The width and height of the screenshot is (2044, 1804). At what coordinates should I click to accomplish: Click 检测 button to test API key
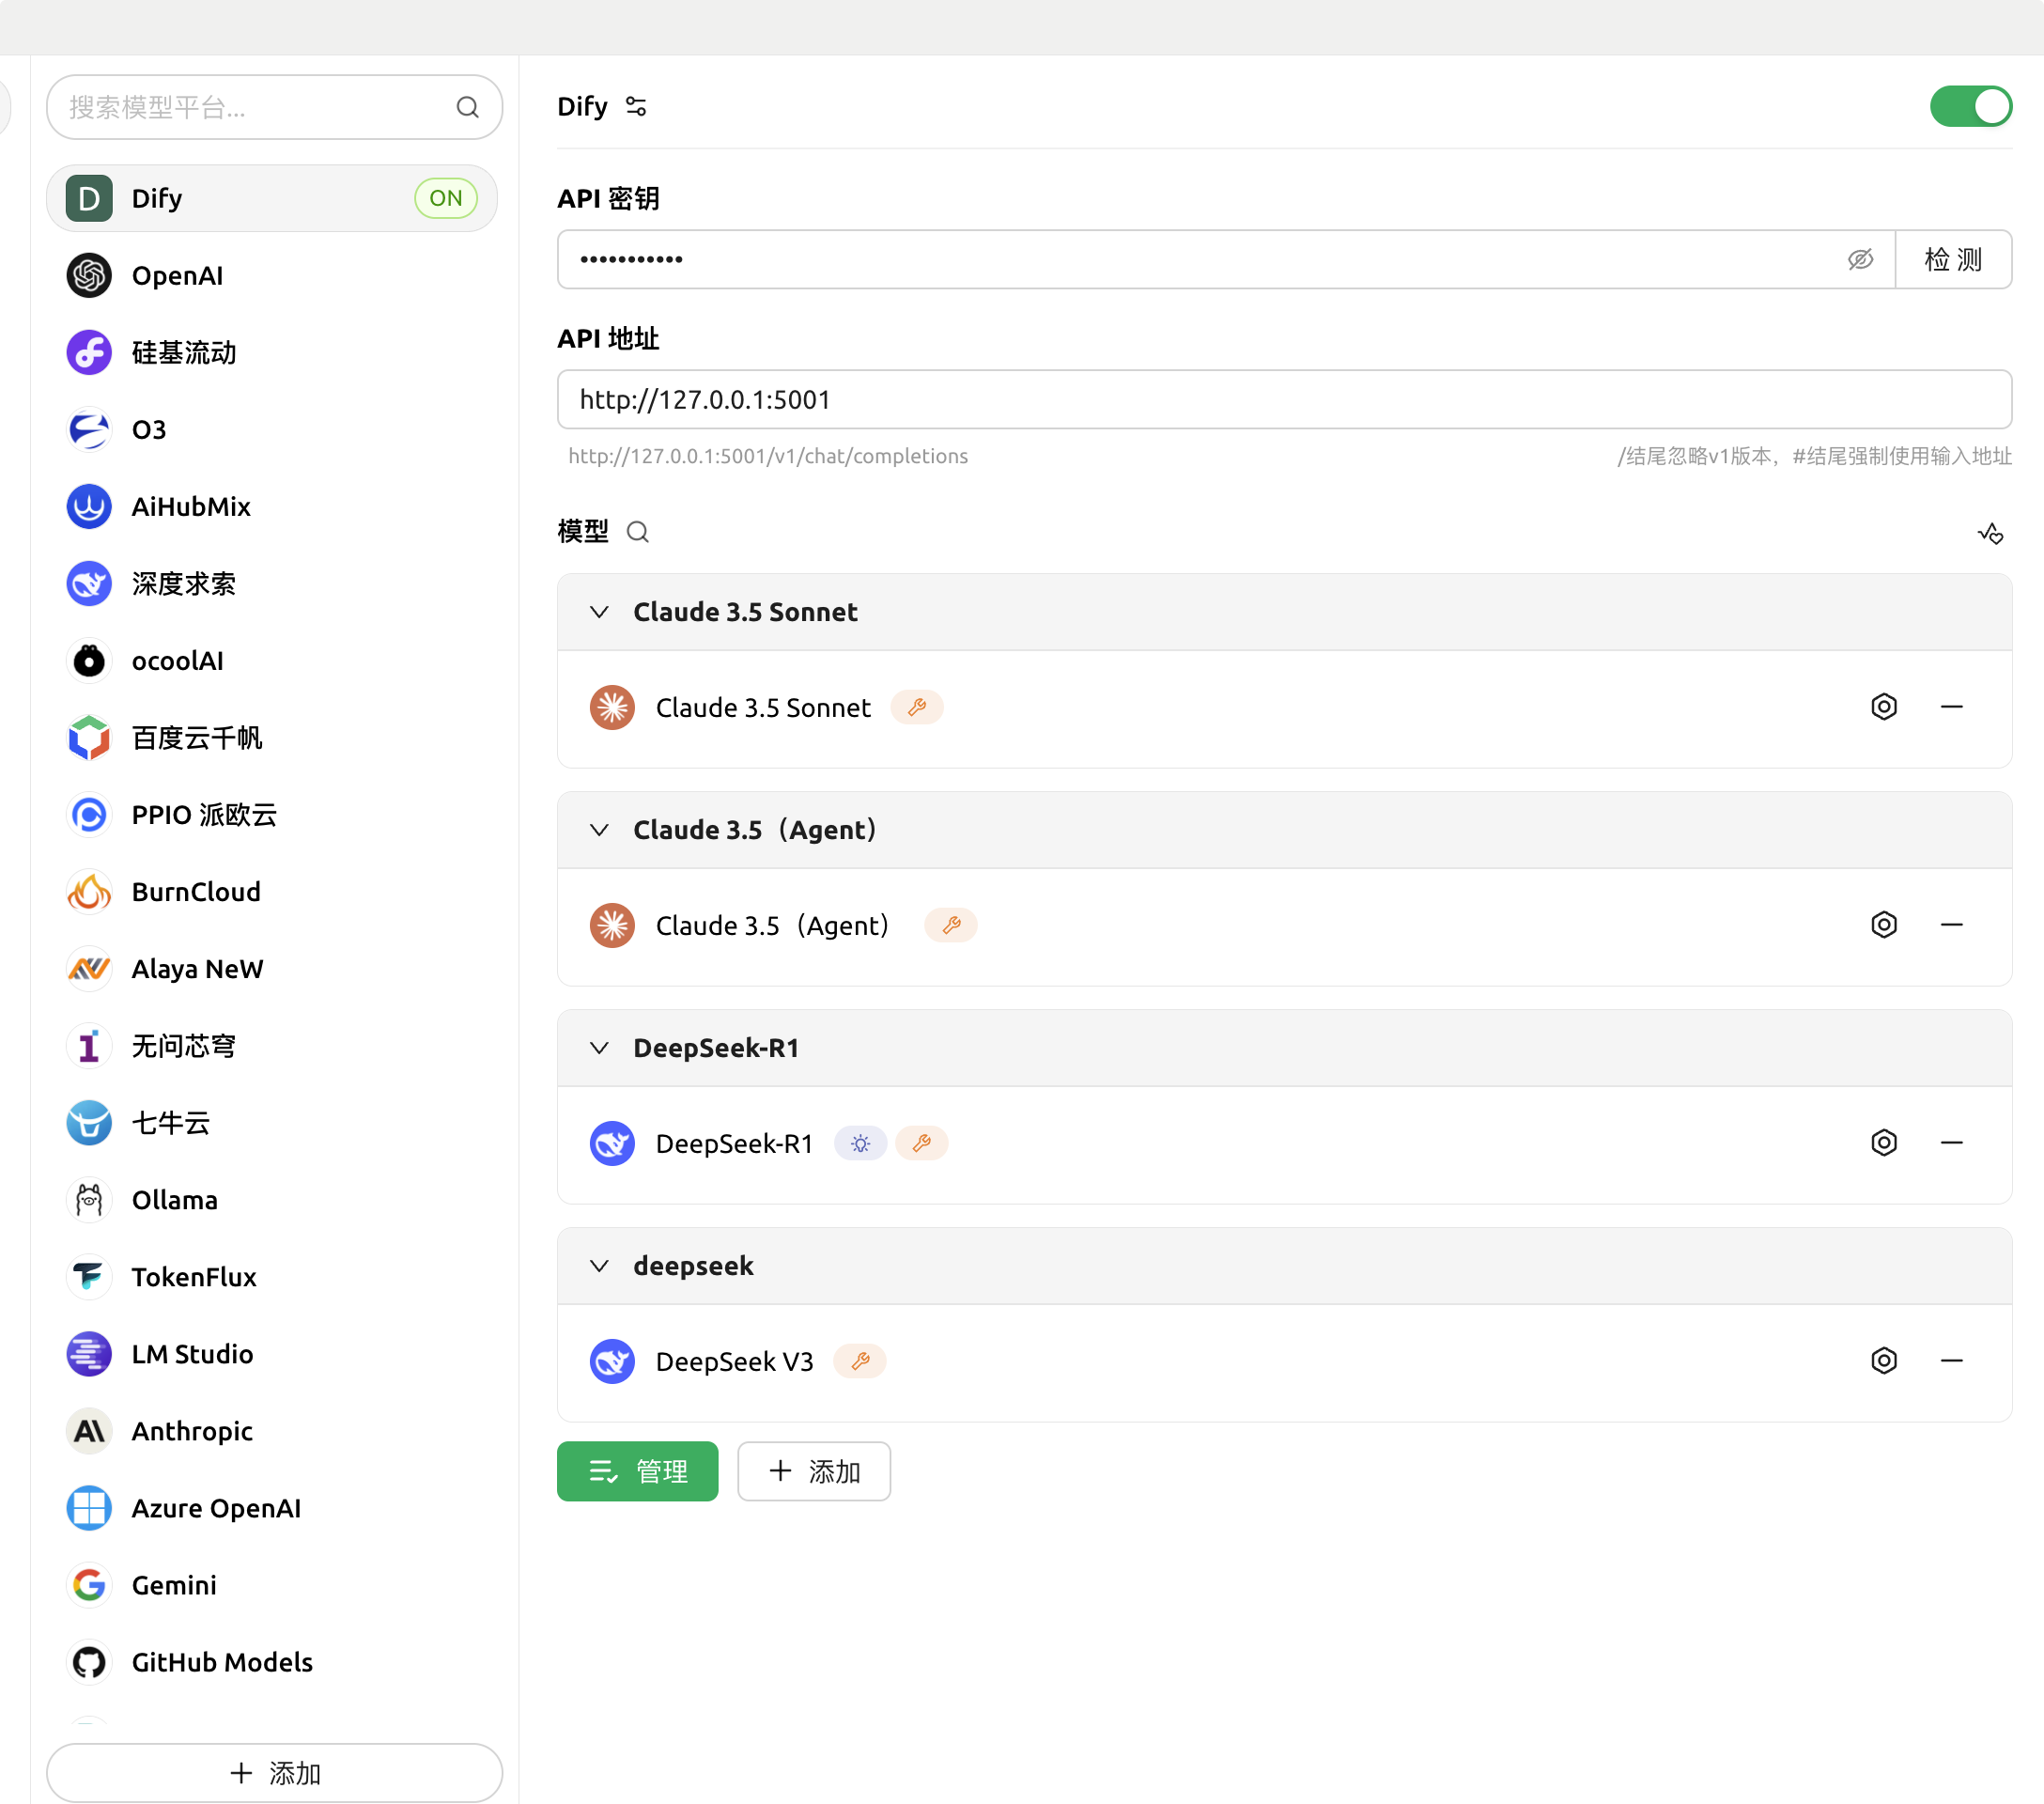click(1952, 260)
